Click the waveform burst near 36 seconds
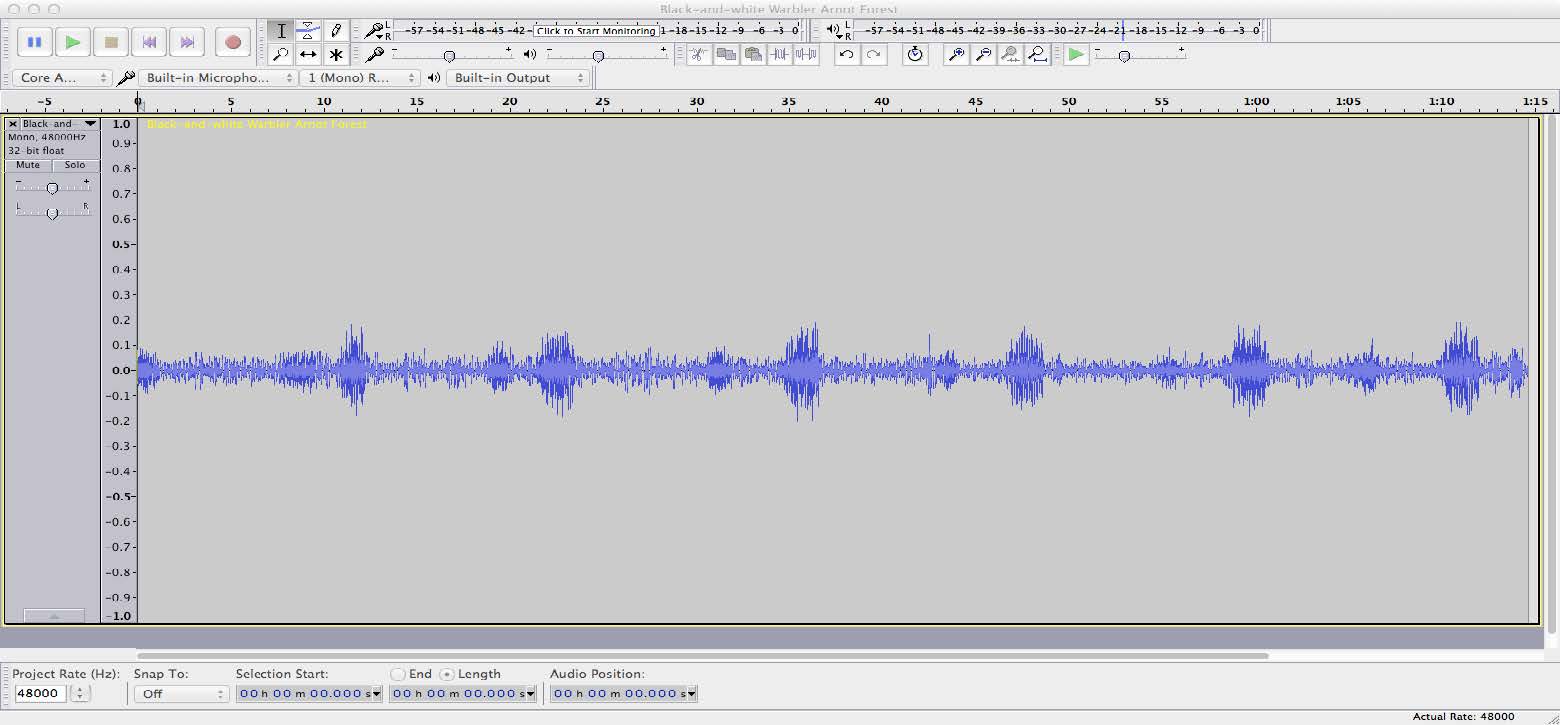The height and width of the screenshot is (725, 1560). point(801,370)
